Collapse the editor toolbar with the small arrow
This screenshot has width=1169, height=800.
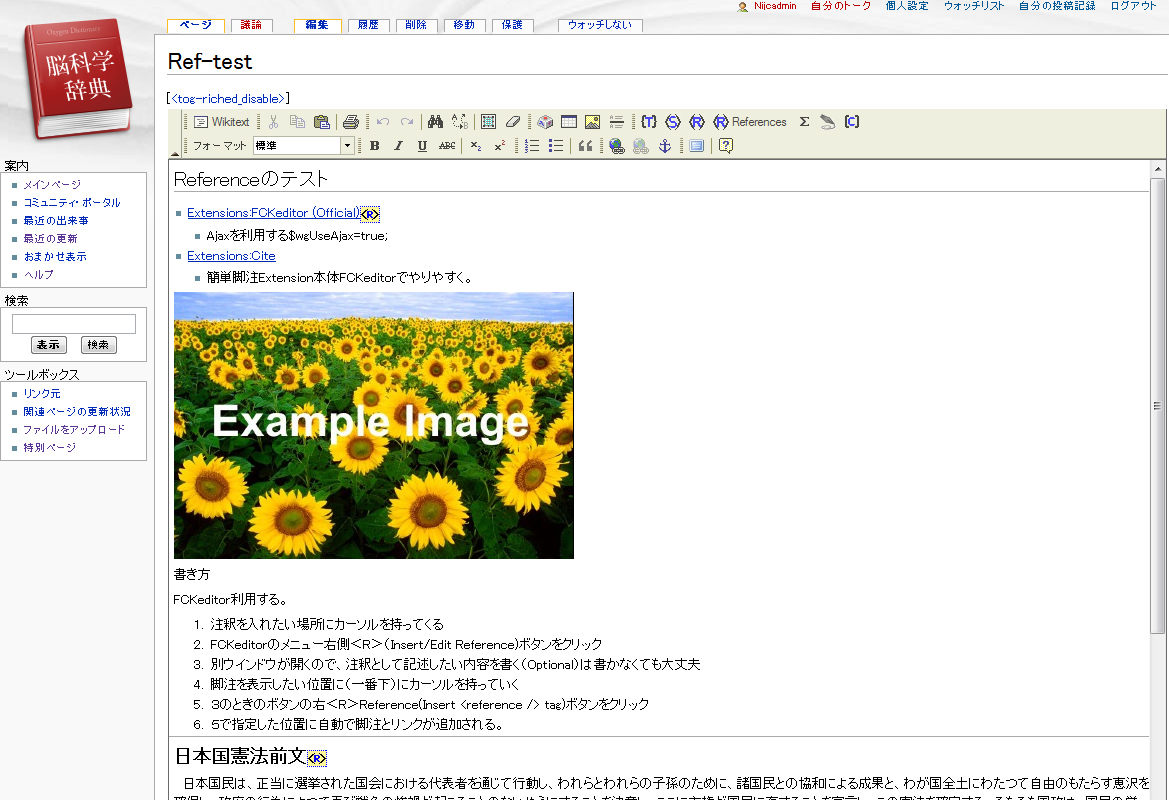coord(175,154)
